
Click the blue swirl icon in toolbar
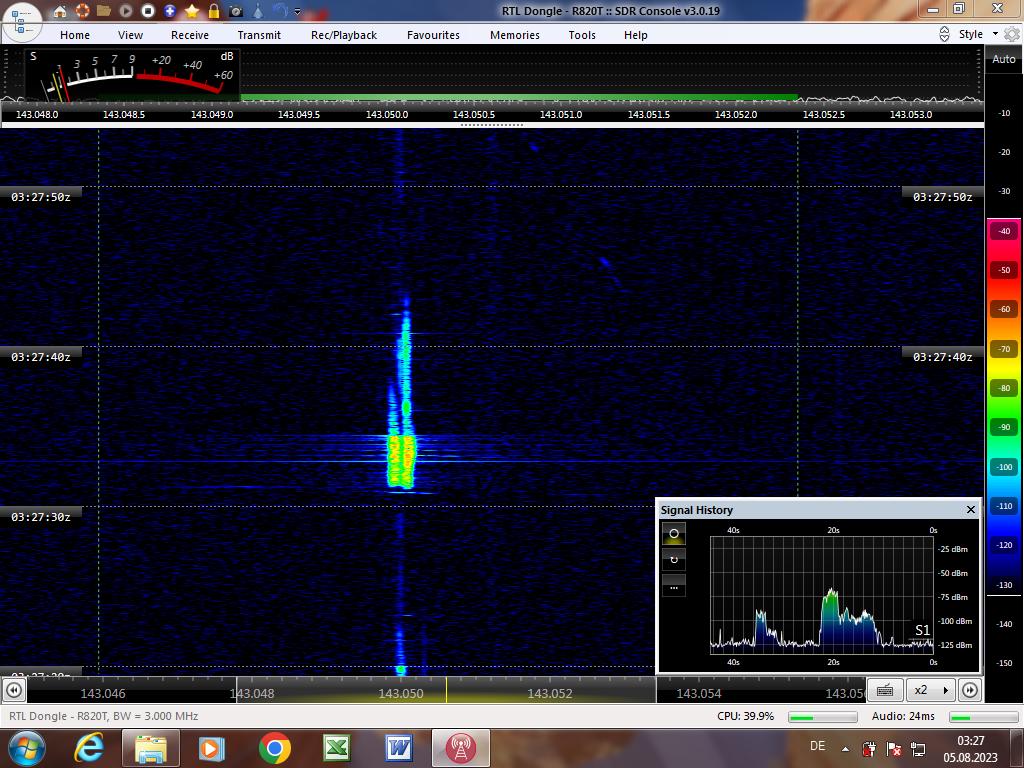point(280,11)
